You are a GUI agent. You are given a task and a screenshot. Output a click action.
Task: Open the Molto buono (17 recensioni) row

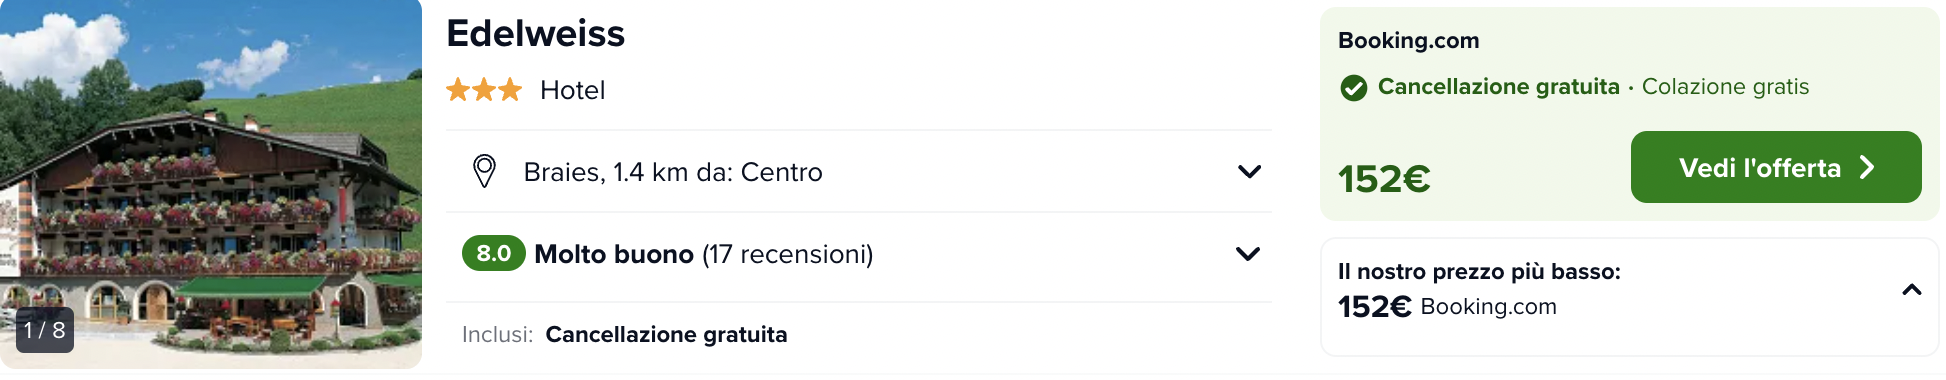[858, 253]
